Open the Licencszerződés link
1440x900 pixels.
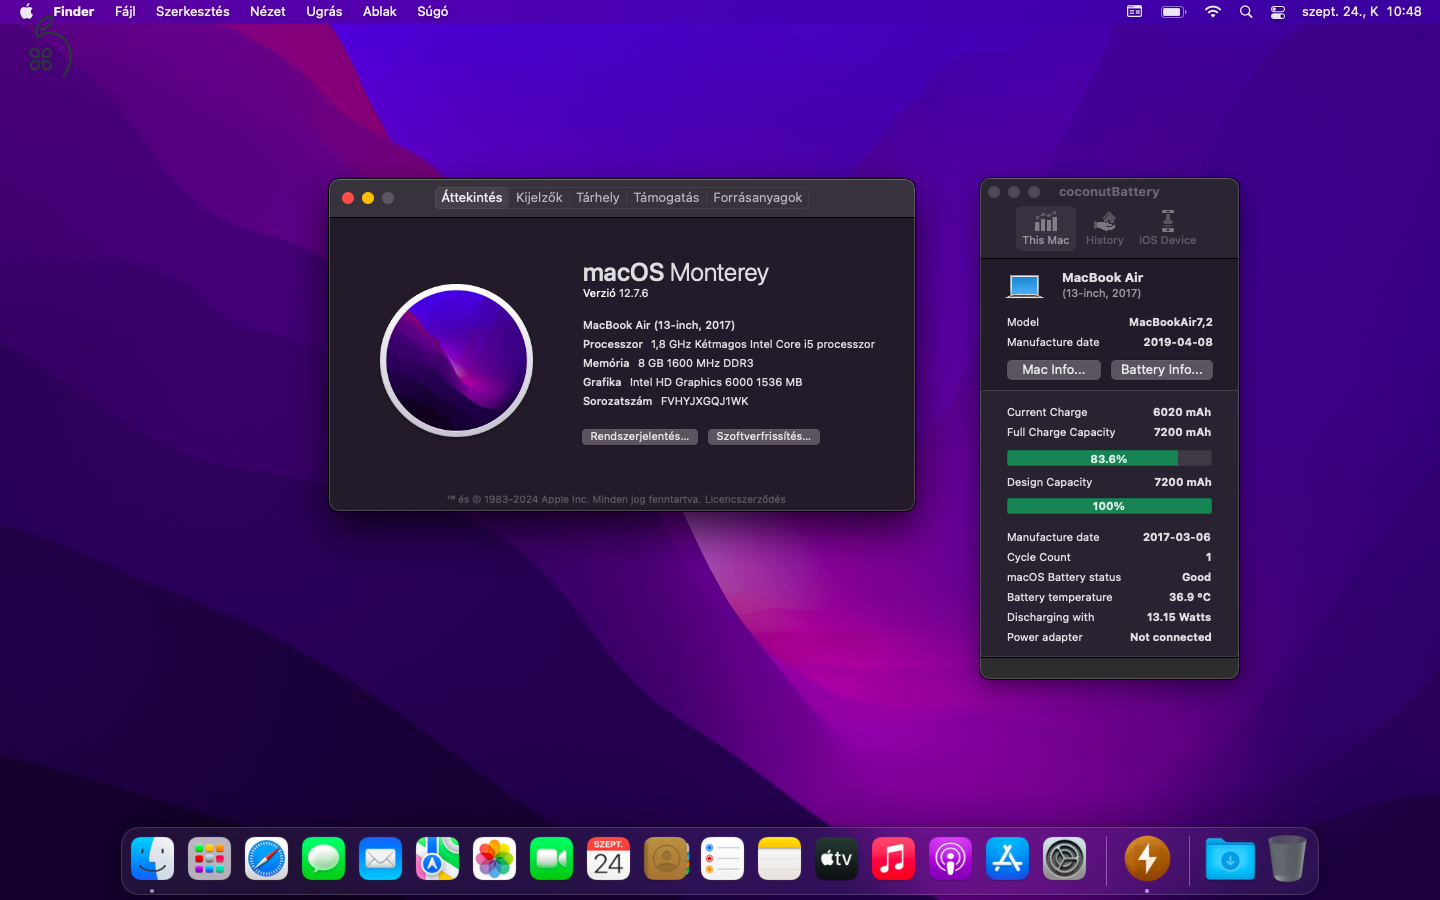coord(745,500)
